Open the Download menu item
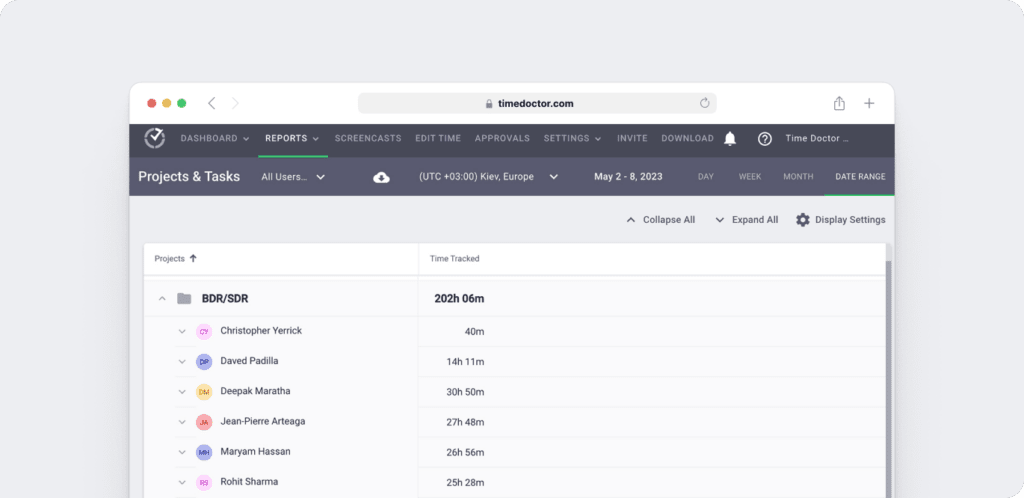1024x498 pixels. tap(688, 138)
